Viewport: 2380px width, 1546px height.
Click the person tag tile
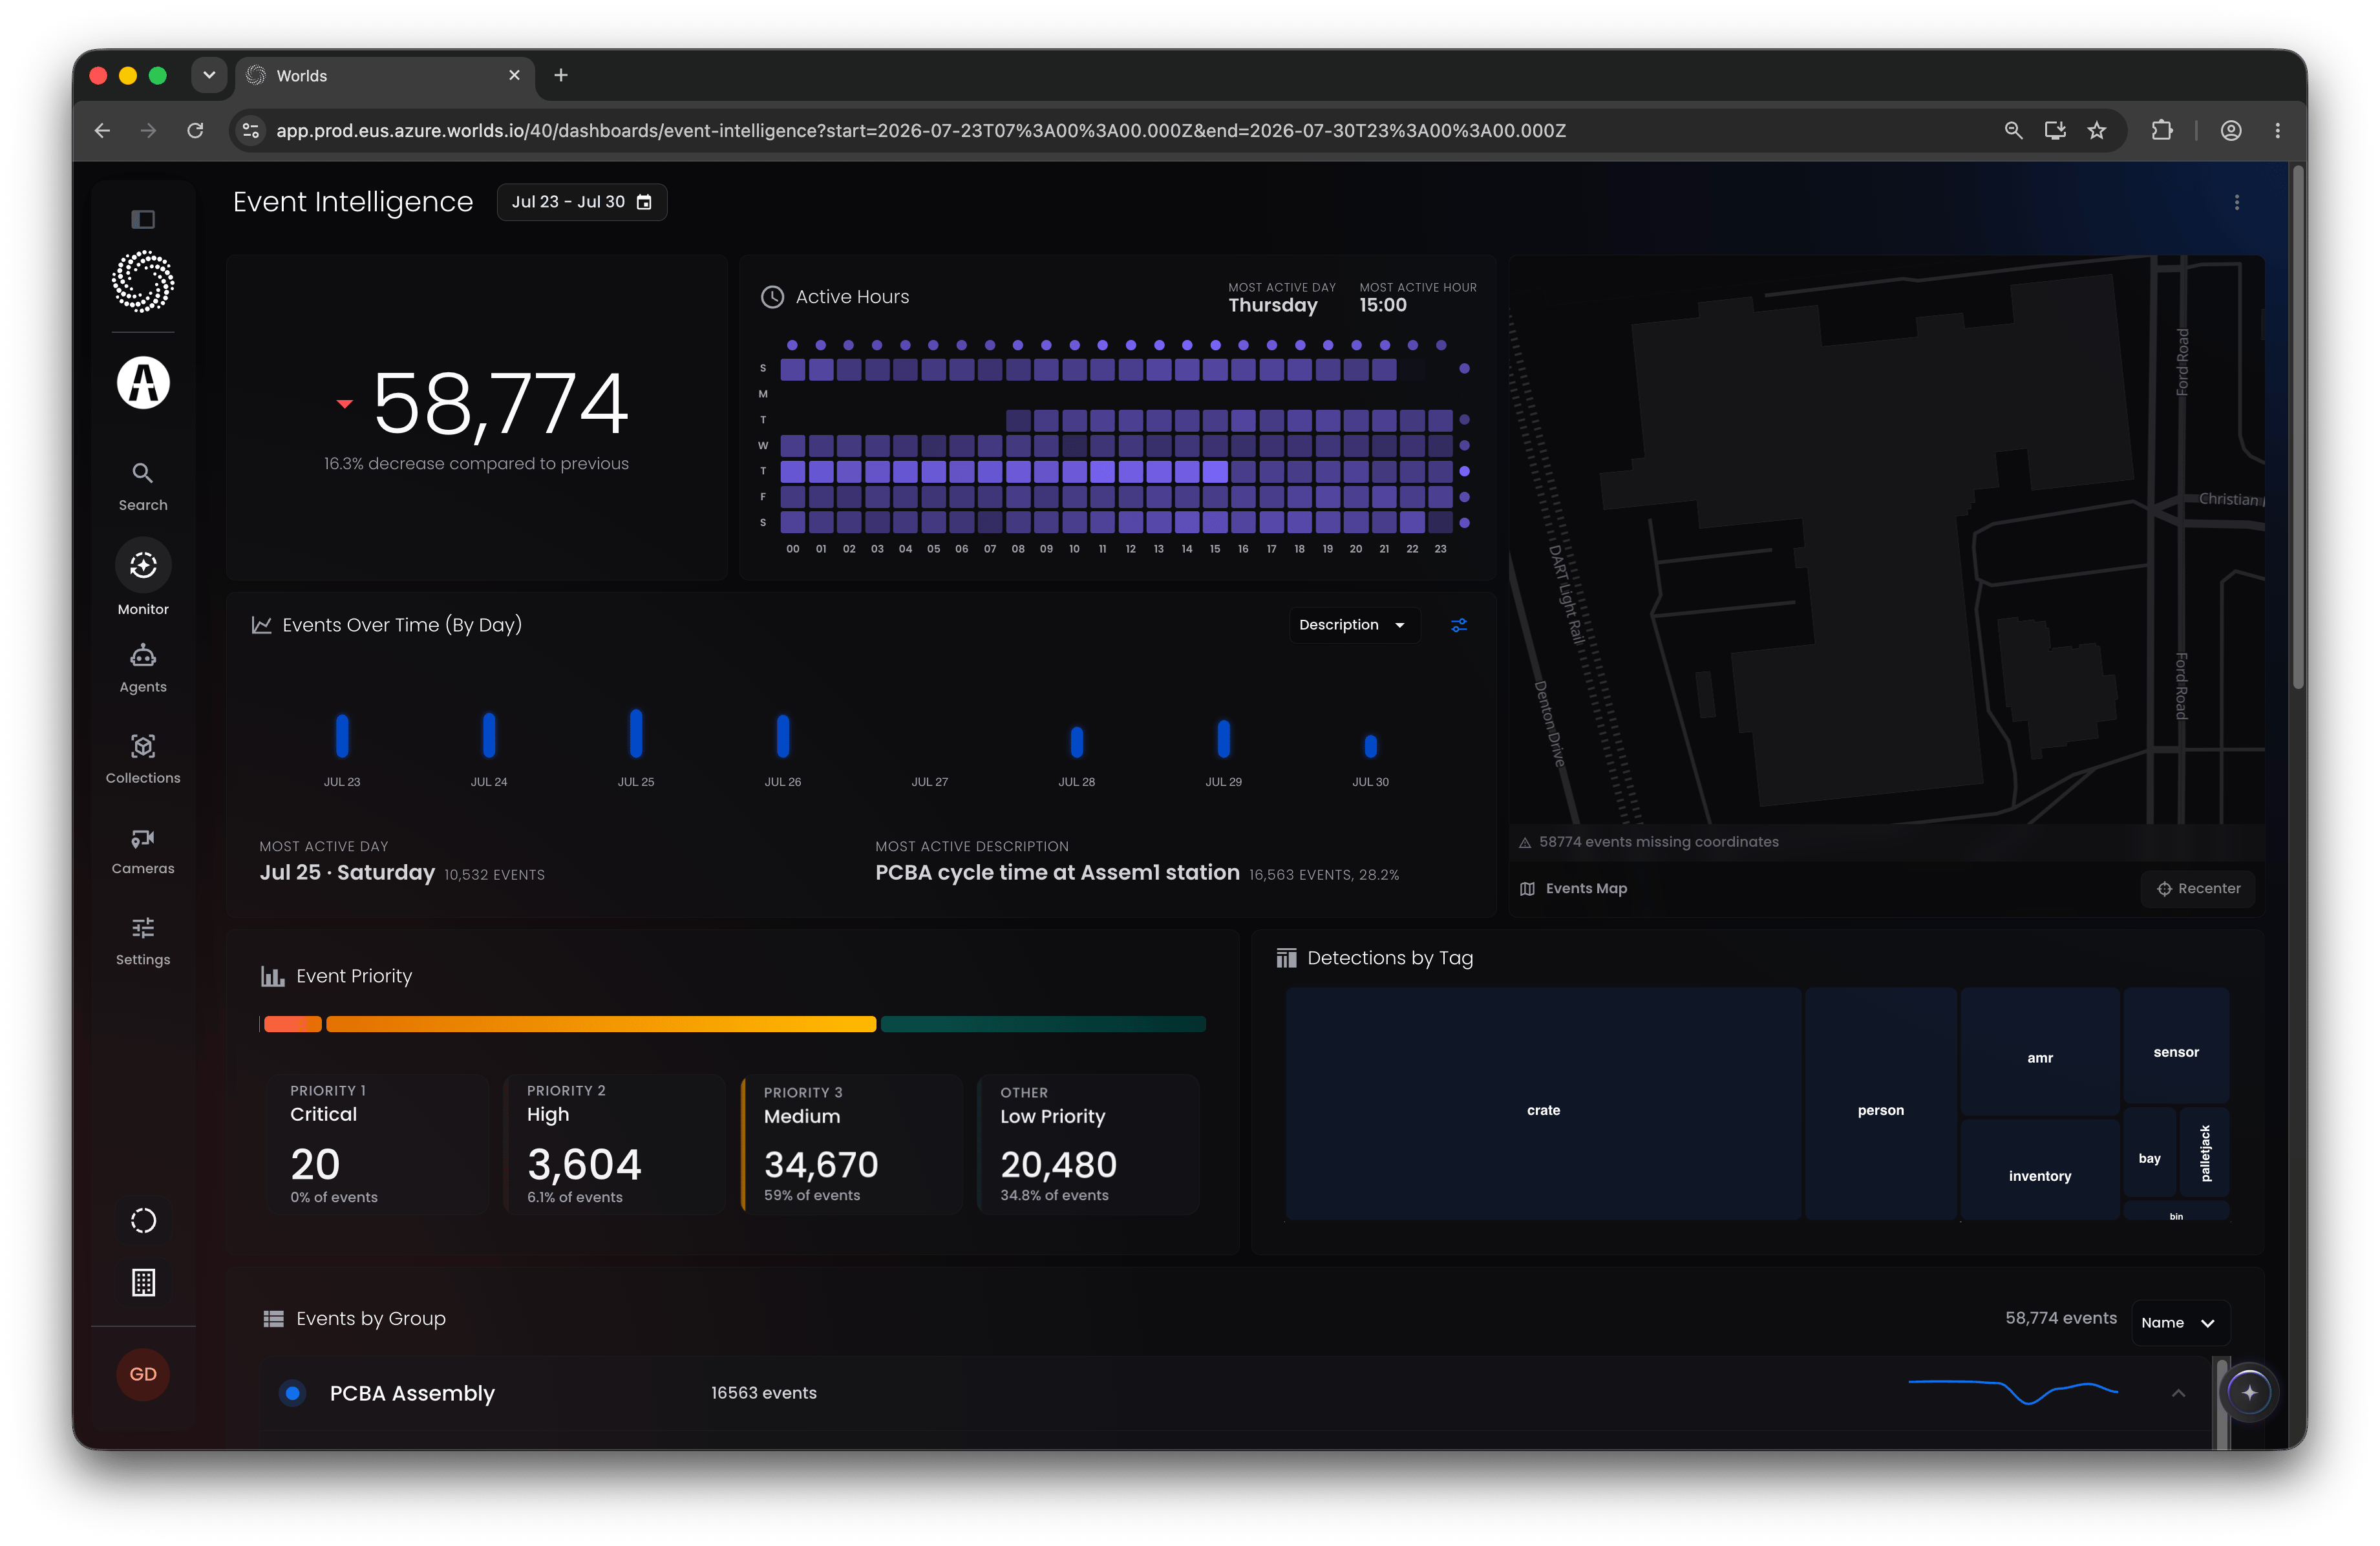1880,1104
